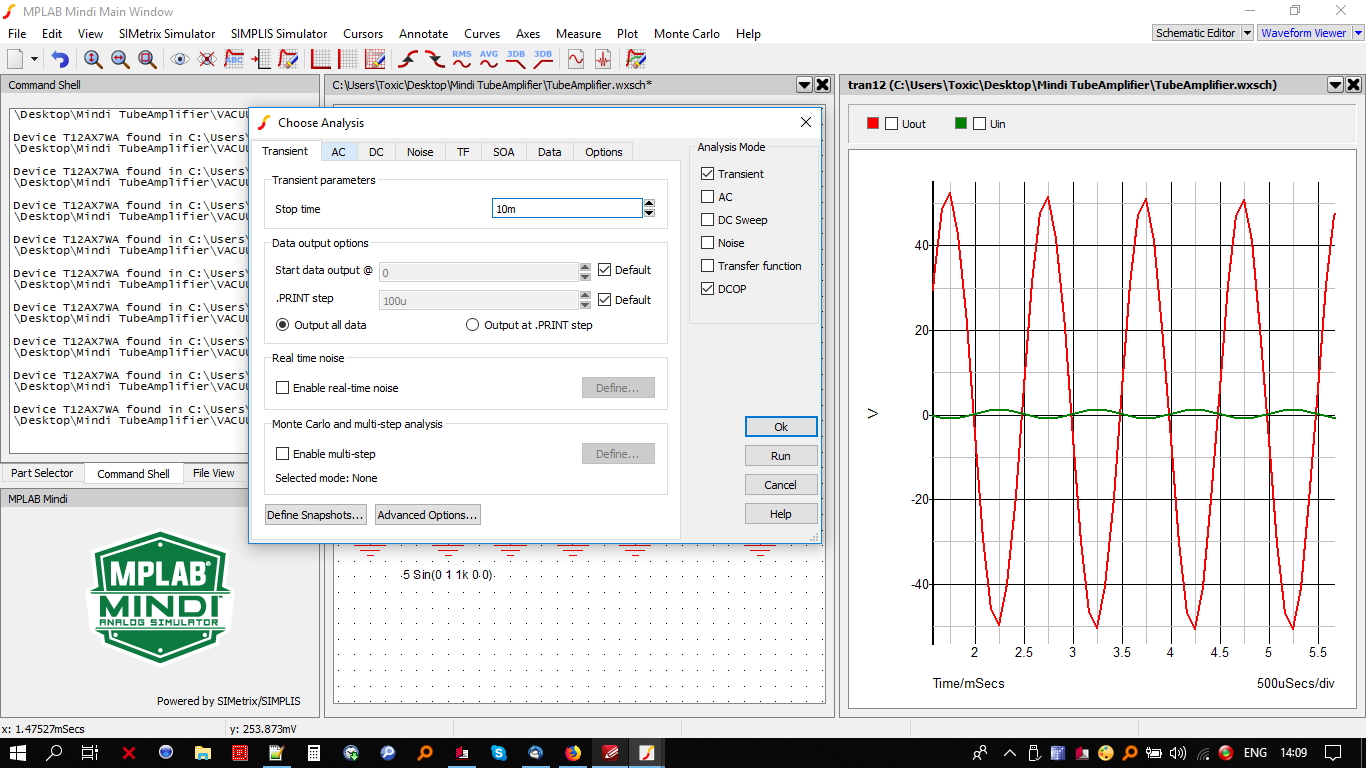Check the Noise analysis mode box
Viewport: 1366px width, 768px height.
[x=708, y=243]
